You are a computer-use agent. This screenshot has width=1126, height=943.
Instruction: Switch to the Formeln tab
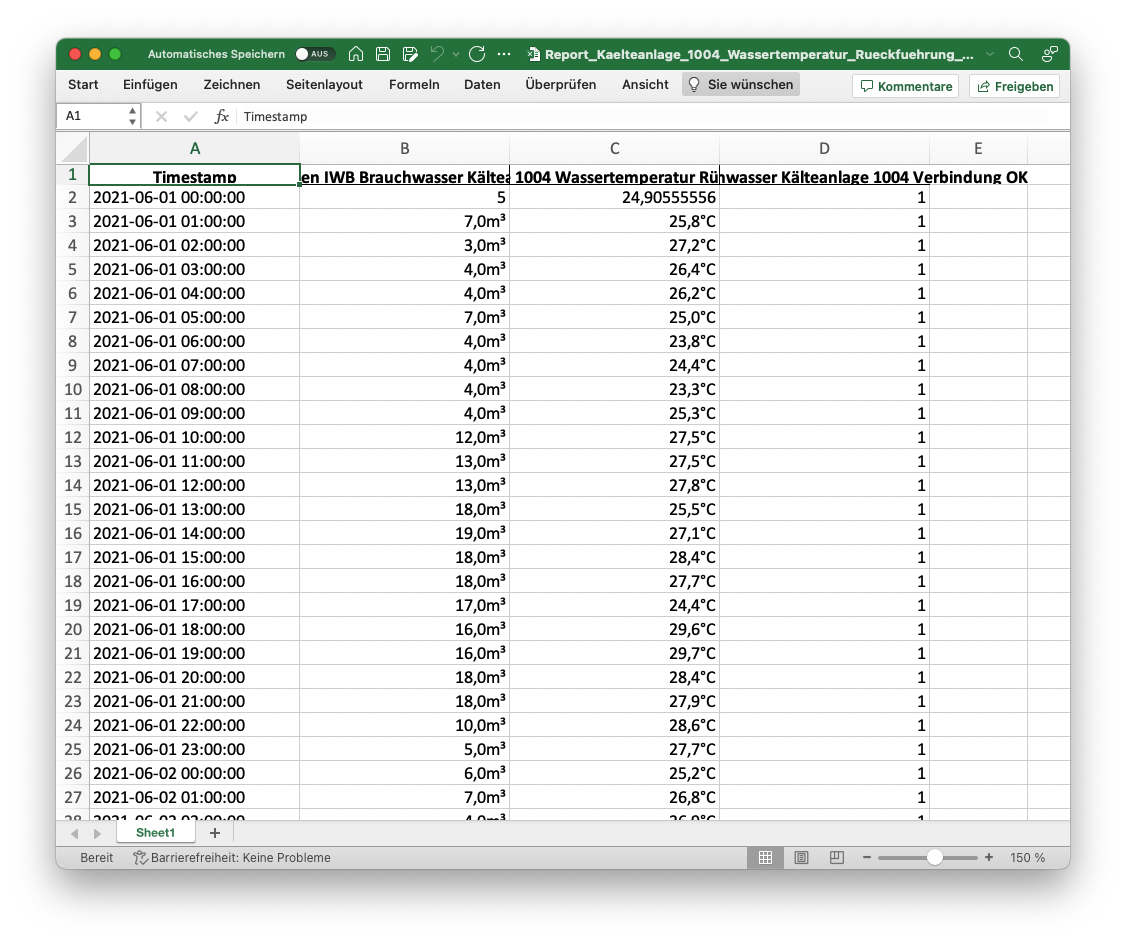[x=414, y=85]
